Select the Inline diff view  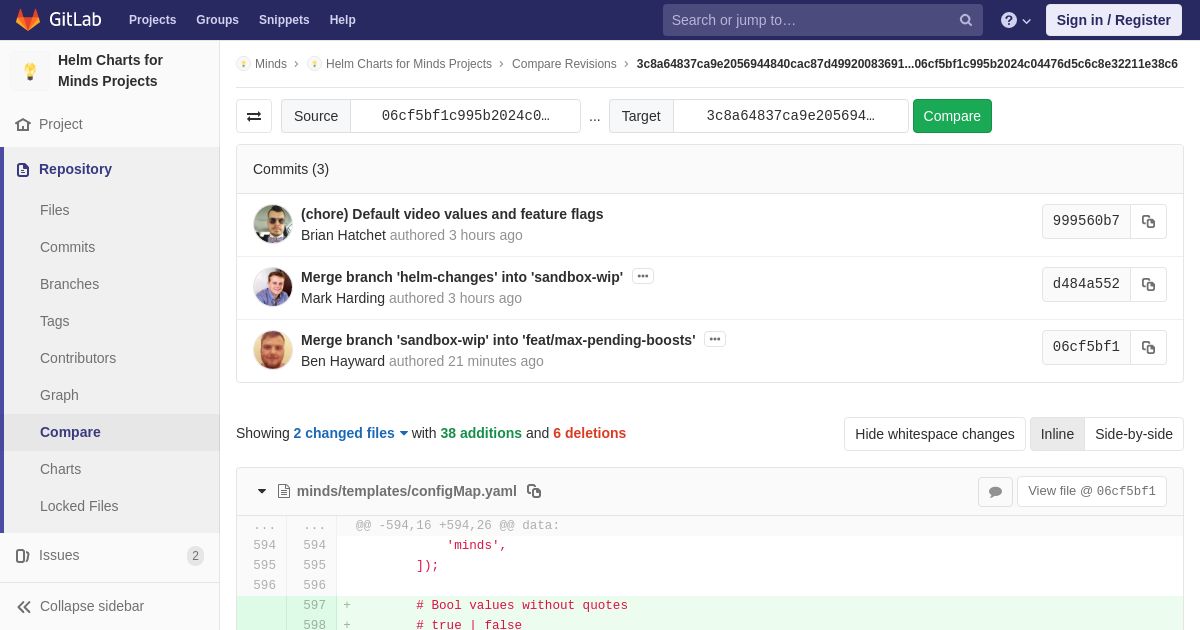click(x=1057, y=434)
